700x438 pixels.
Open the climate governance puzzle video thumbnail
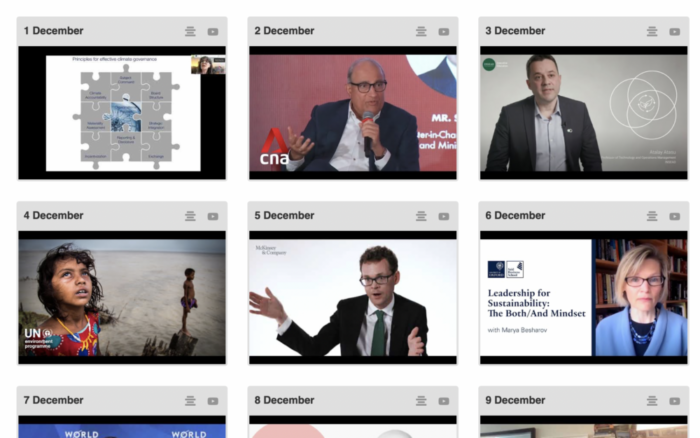(122, 113)
